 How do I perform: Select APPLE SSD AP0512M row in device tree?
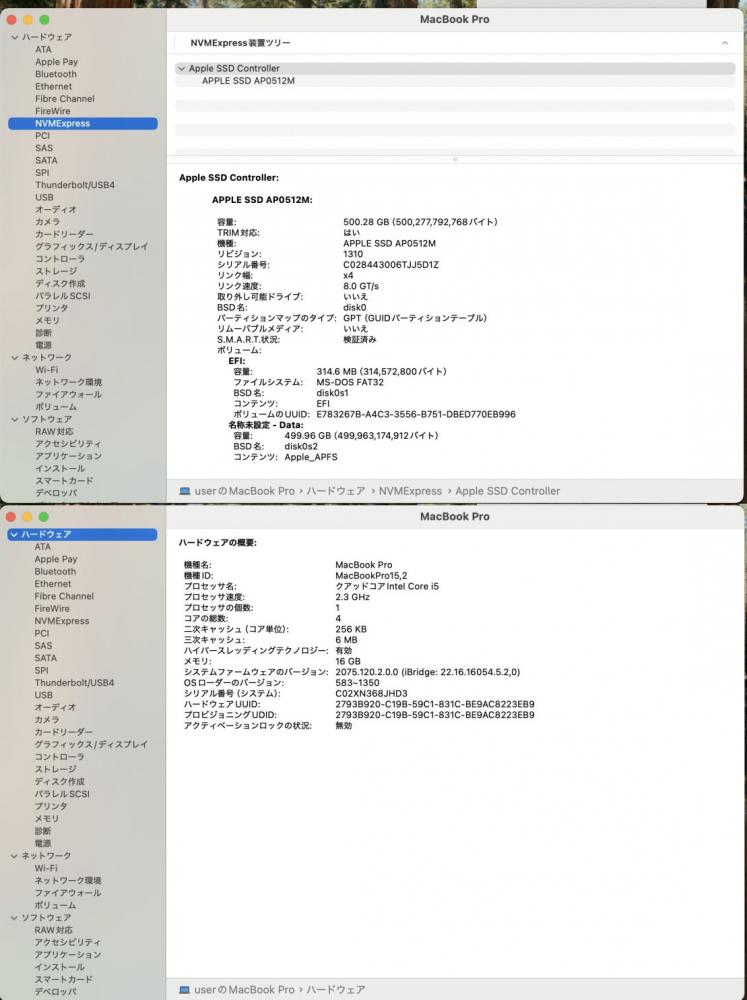coord(455,81)
